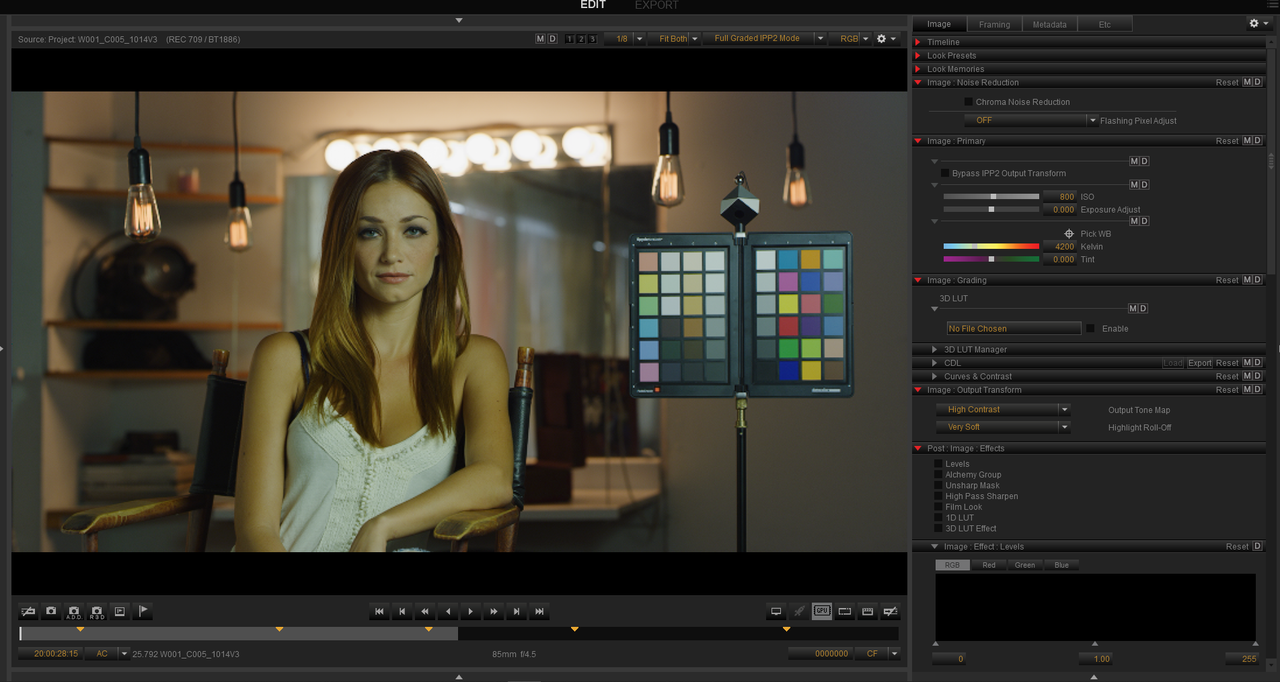Image resolution: width=1280 pixels, height=682 pixels.
Task: Enable the Unsharp Mask effect checkbox
Action: 938,486
